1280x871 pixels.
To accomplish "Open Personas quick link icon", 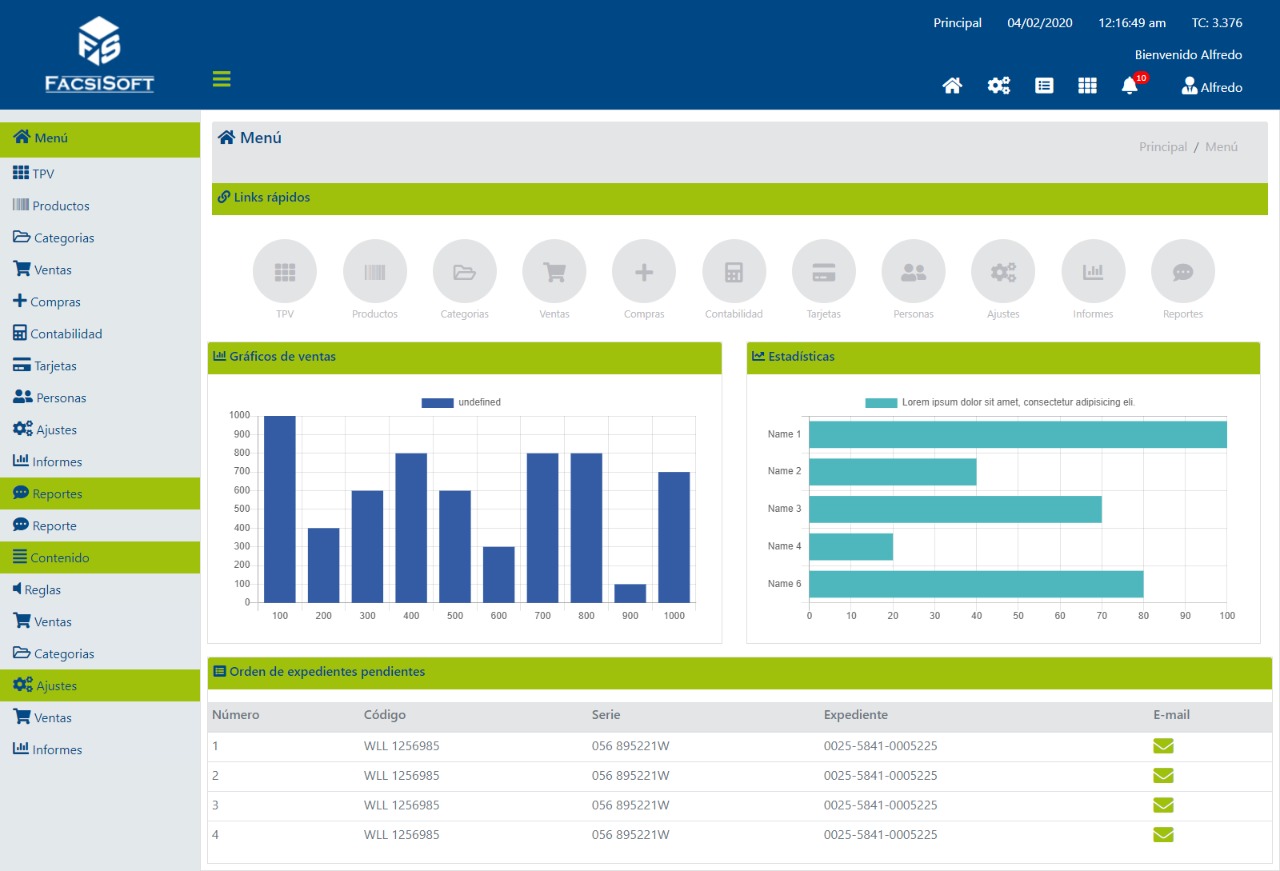I will 913,271.
